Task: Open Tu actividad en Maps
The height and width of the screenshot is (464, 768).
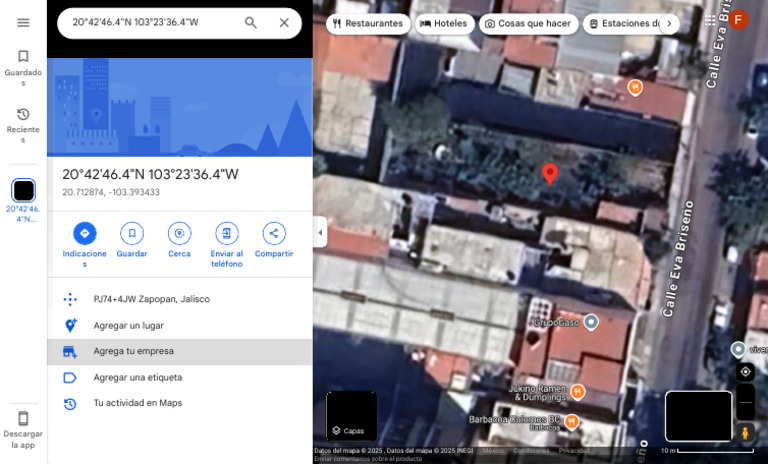Action: [x=179, y=403]
